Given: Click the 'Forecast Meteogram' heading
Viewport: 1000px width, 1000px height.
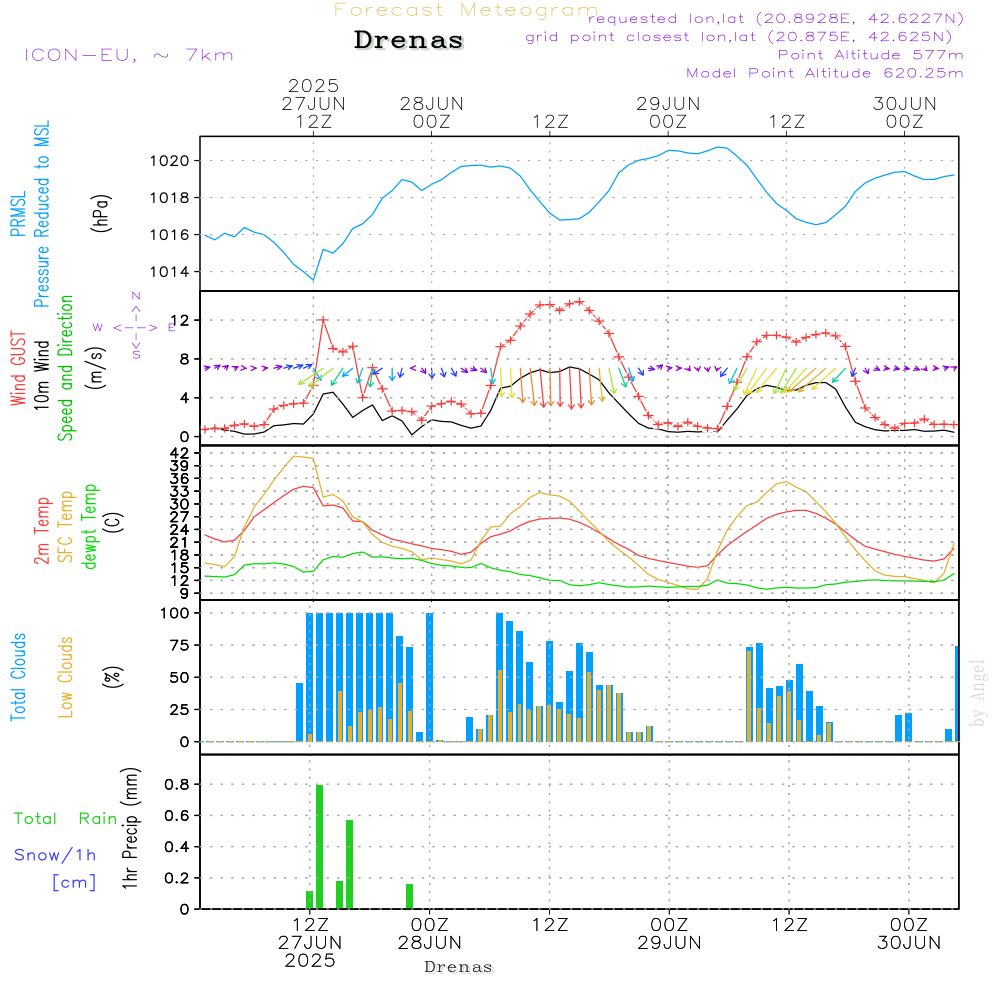Looking at the screenshot, I should 466,10.
